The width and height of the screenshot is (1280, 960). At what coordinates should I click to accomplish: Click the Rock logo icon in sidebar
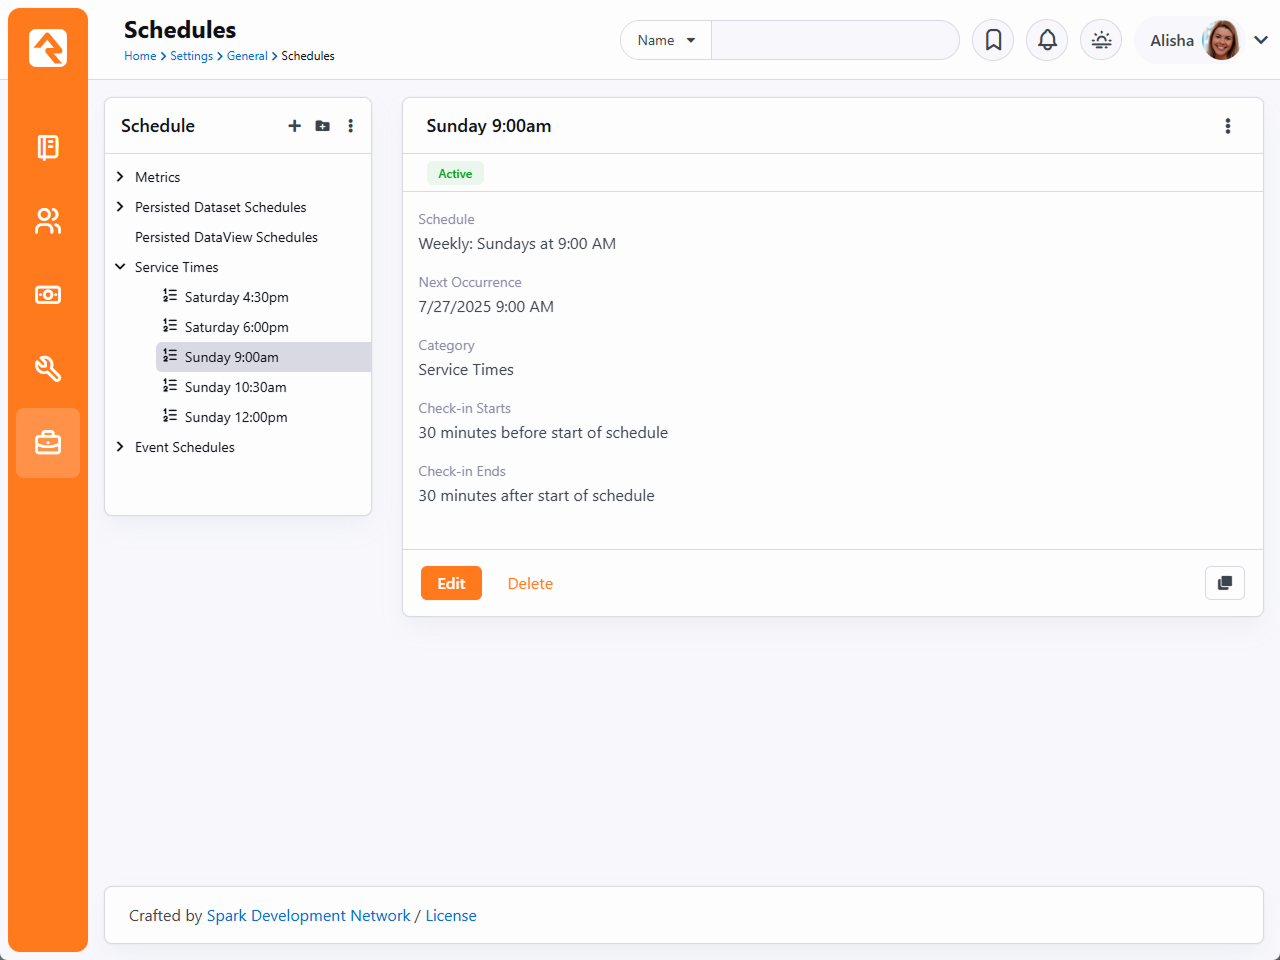coord(48,48)
